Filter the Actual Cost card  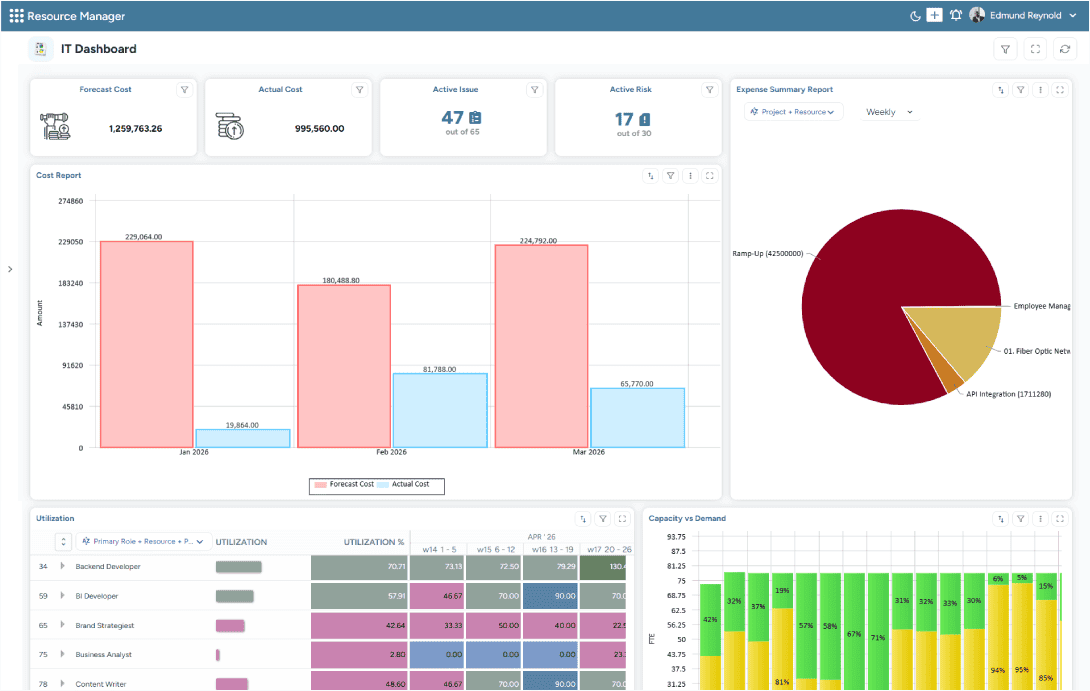pos(359,90)
